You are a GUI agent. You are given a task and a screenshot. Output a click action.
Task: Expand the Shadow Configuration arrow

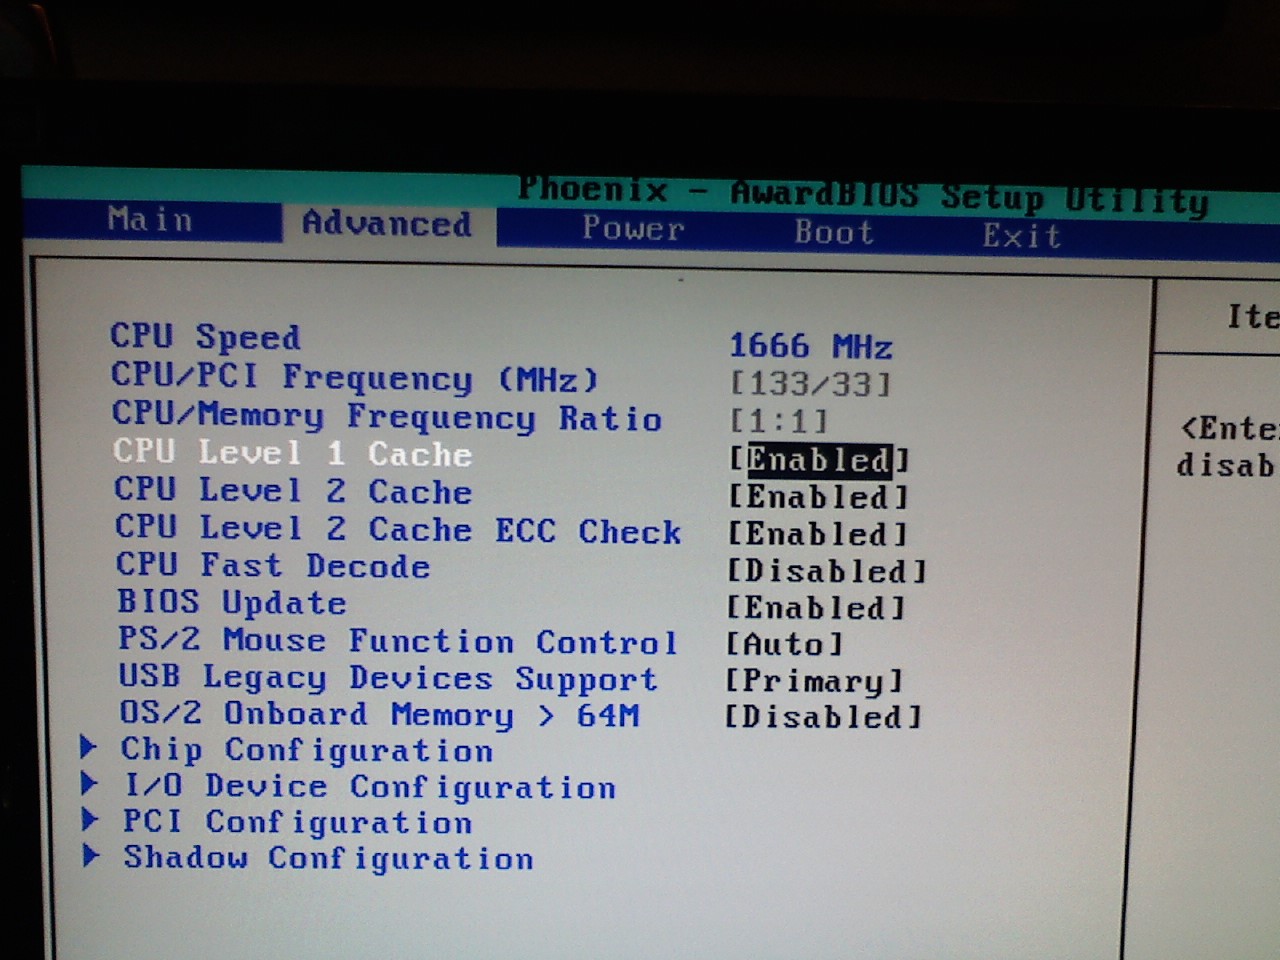(x=92, y=855)
